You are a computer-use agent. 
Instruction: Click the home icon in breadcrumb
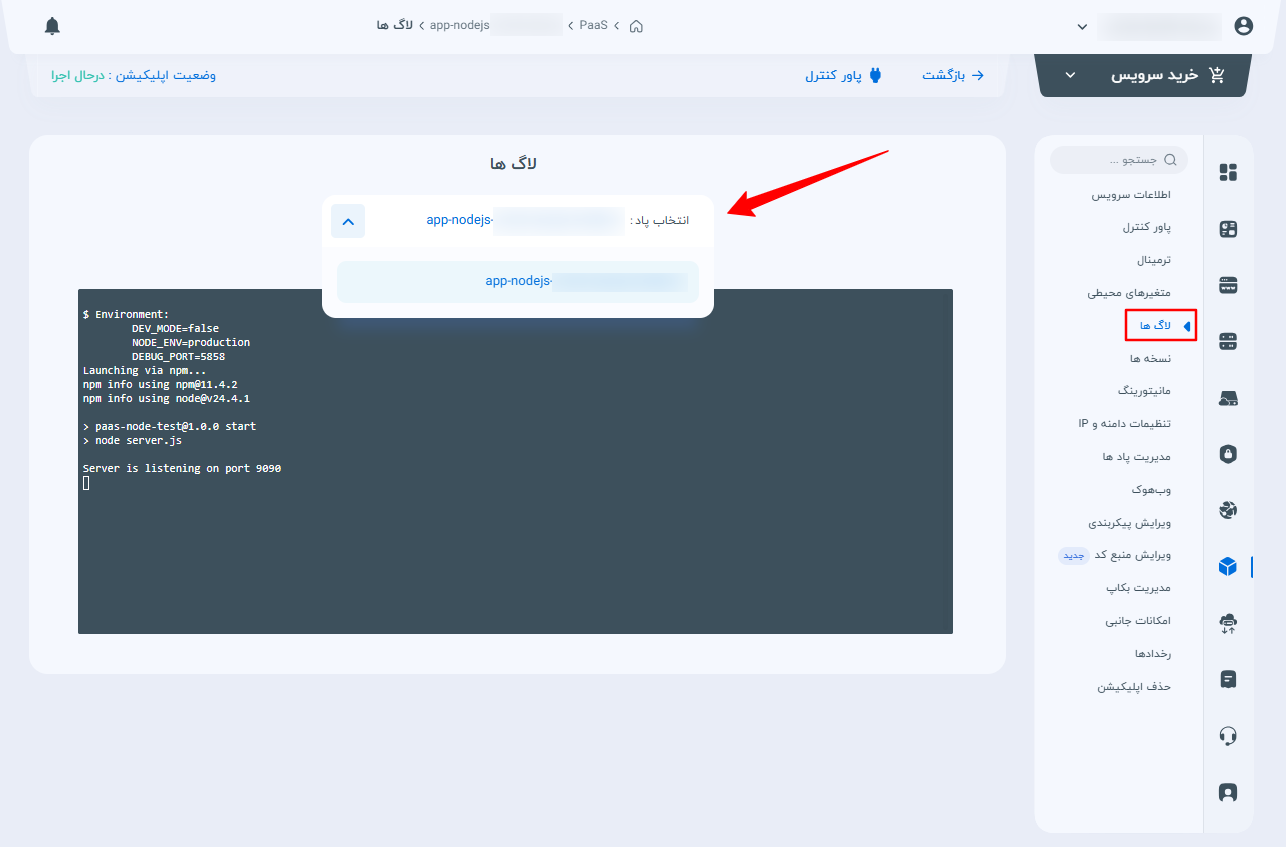coord(636,25)
